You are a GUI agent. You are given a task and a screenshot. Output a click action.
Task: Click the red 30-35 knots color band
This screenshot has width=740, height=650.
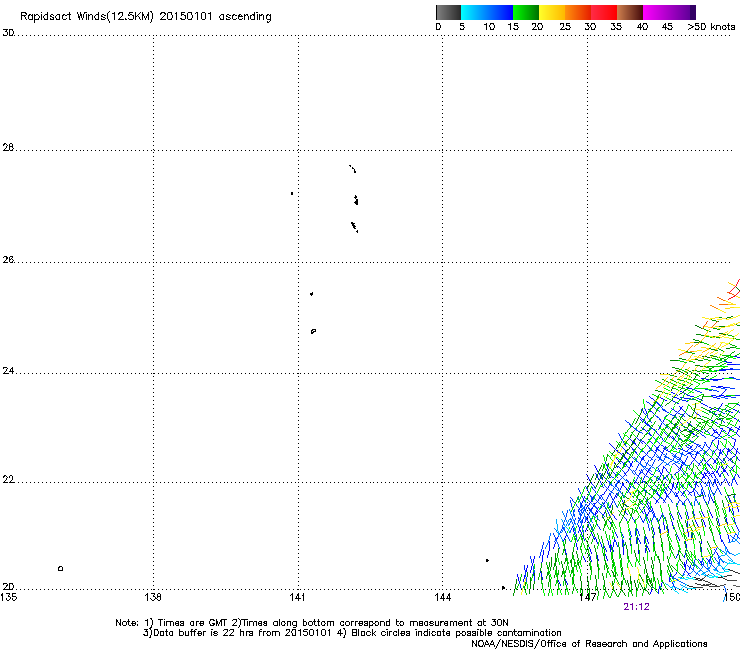604,12
